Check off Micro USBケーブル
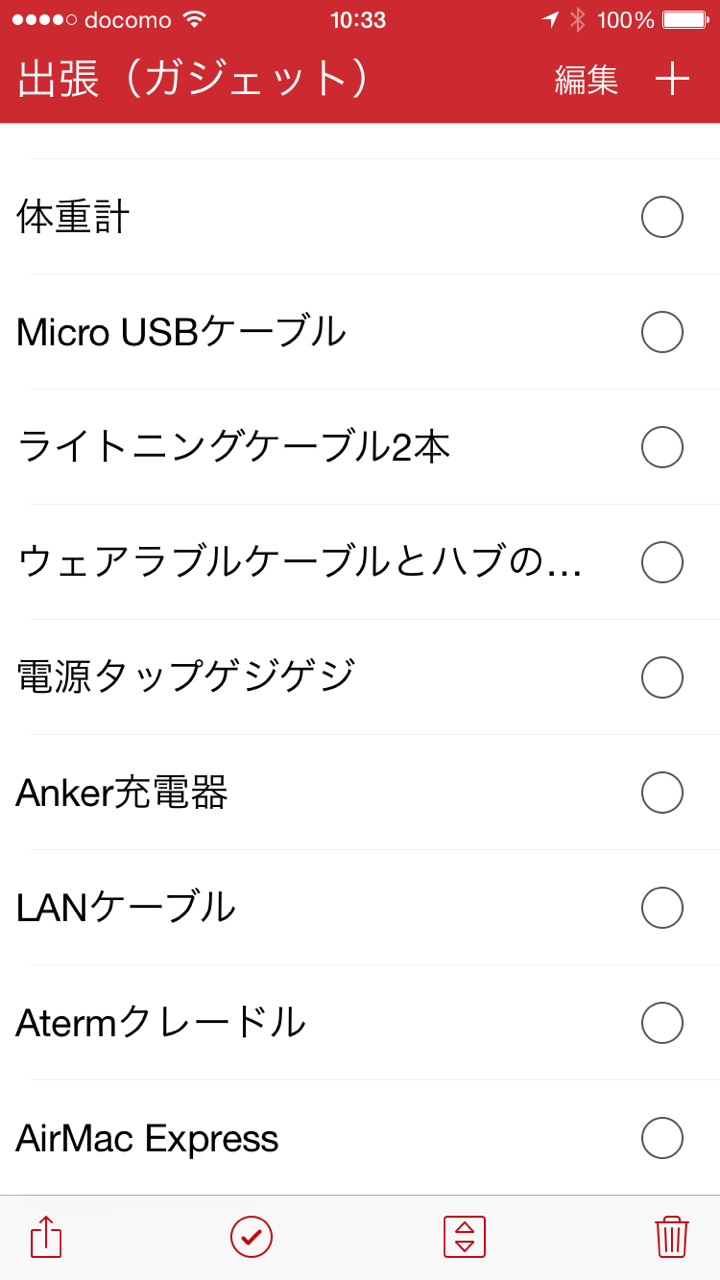720x1280 pixels. point(662,332)
